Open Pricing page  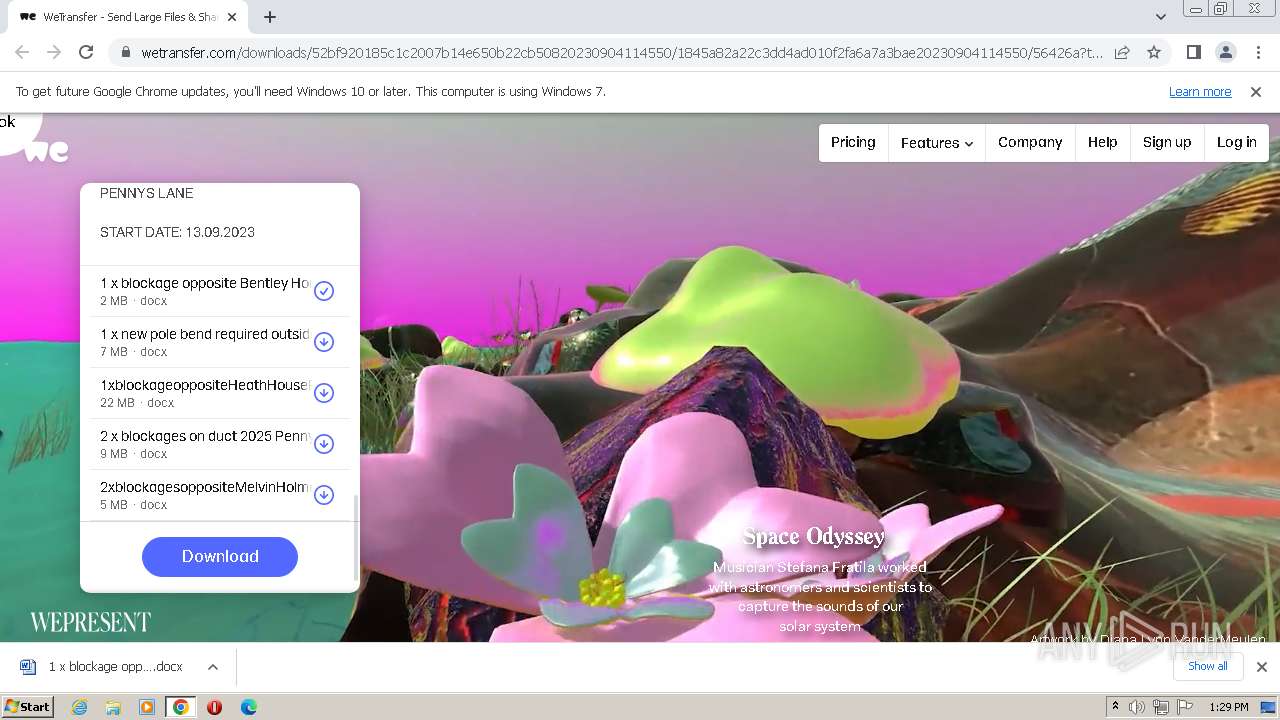pos(853,143)
